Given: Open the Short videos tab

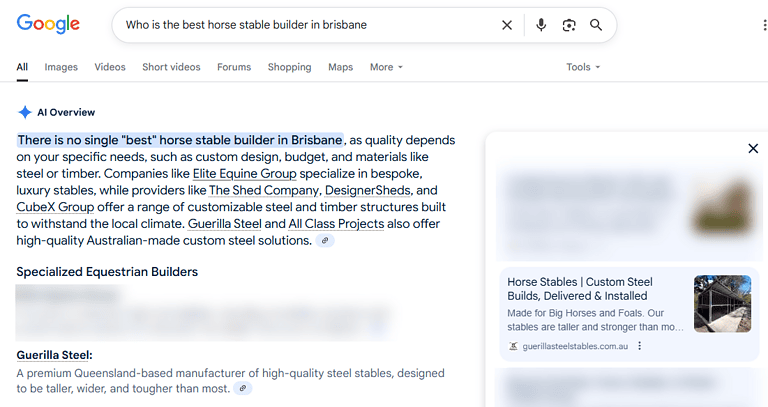Looking at the screenshot, I should [x=171, y=67].
